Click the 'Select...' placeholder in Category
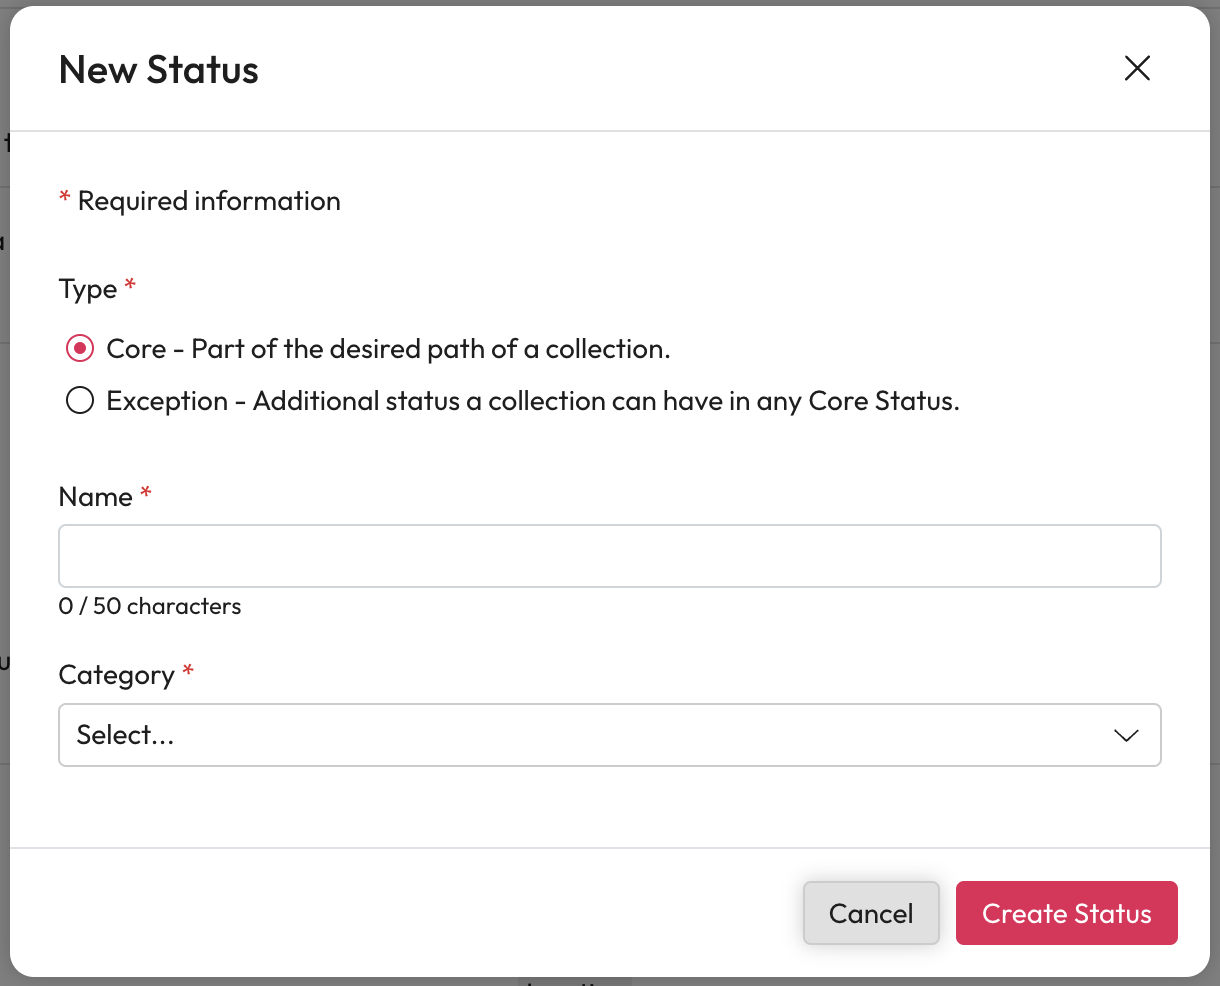This screenshot has width=1220, height=986. pos(125,735)
